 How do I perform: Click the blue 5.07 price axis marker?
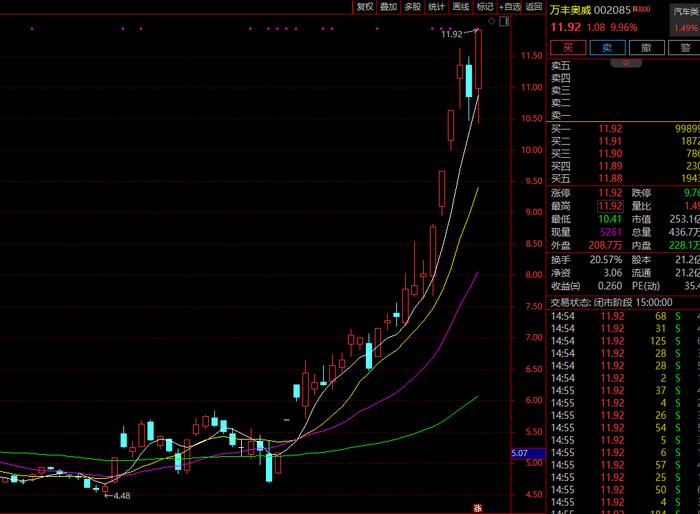[x=528, y=453]
